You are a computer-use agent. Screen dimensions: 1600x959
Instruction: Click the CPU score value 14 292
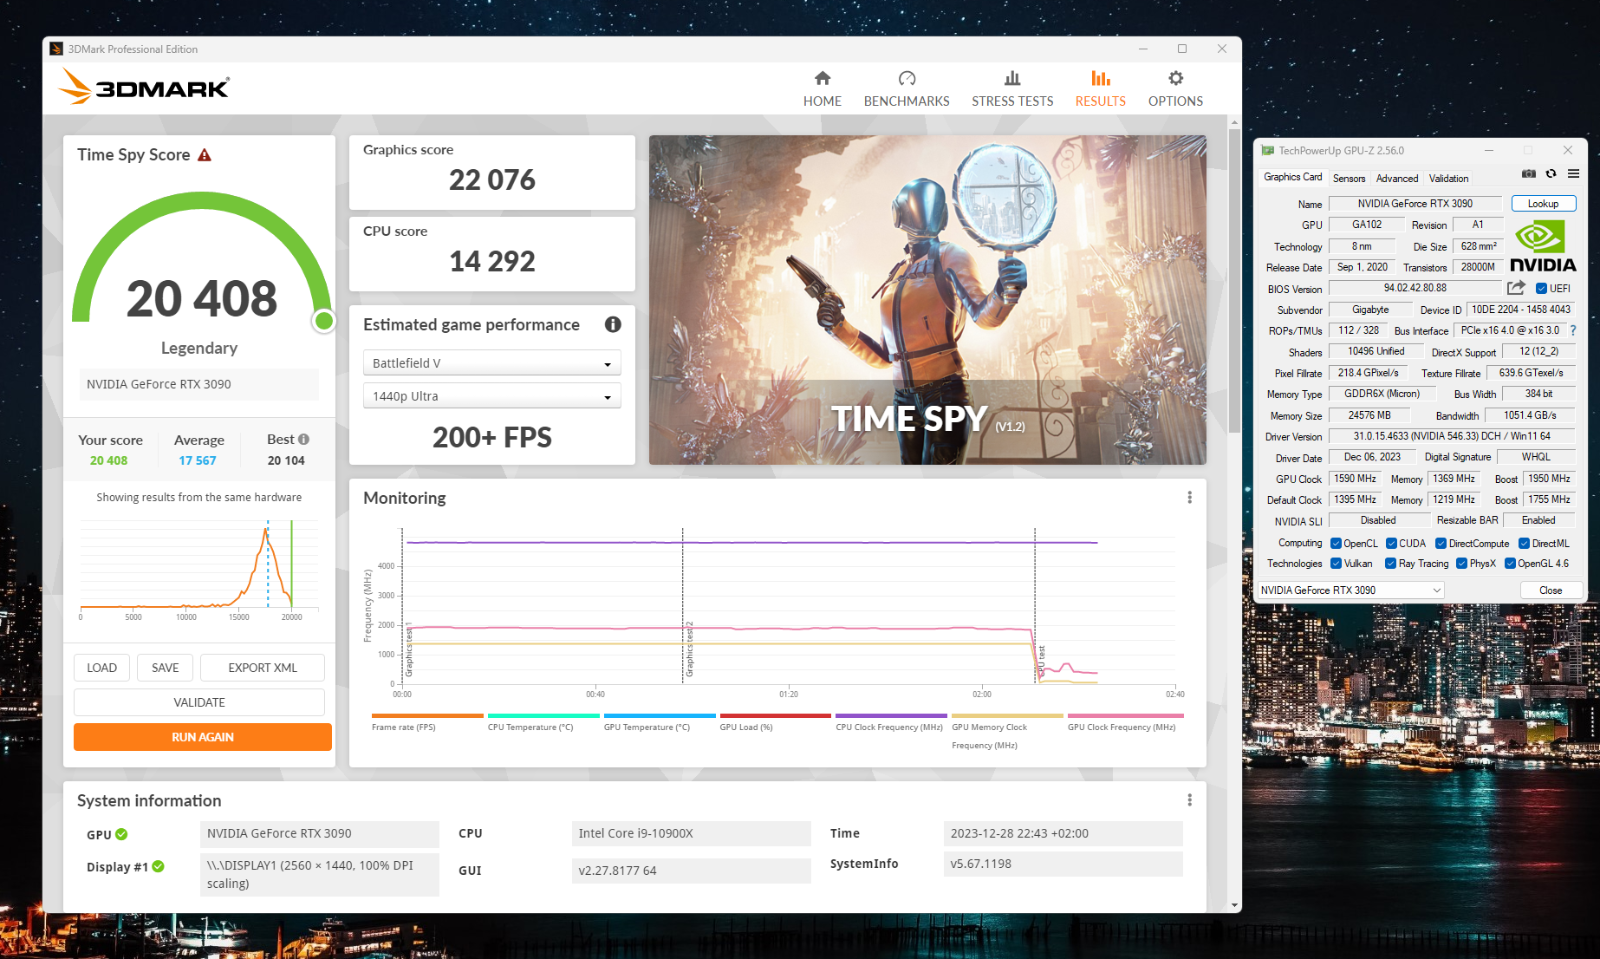[492, 261]
